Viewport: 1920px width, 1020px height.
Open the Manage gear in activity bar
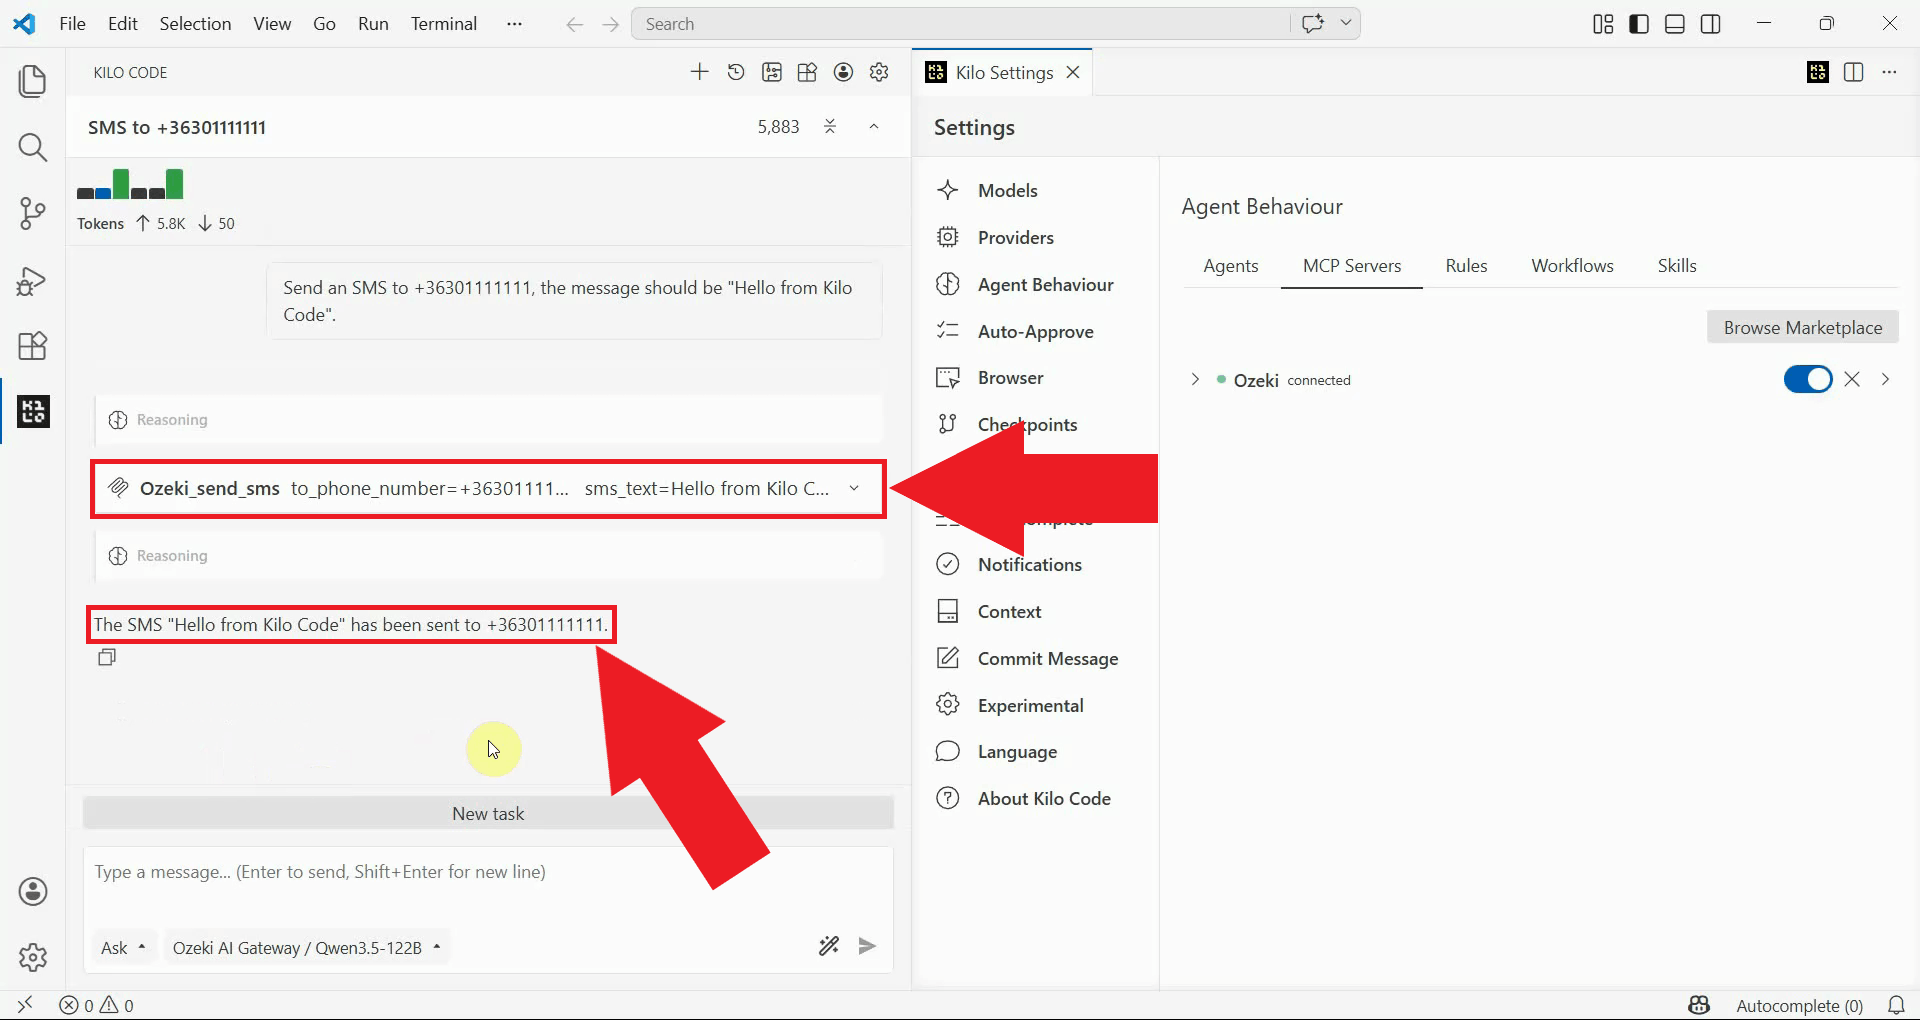pyautogui.click(x=33, y=957)
